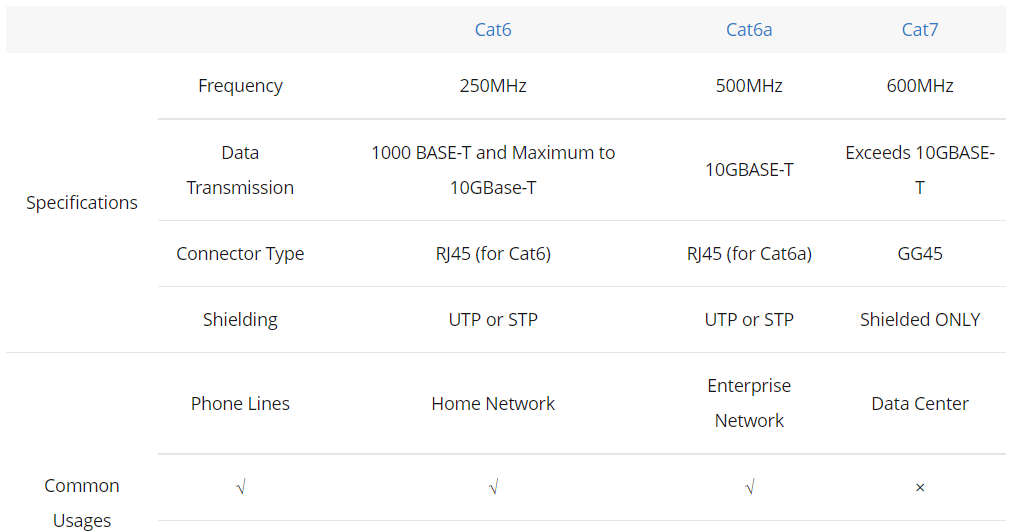Click the Common Usages row header
This screenshot has width=1016, height=532.
82,503
